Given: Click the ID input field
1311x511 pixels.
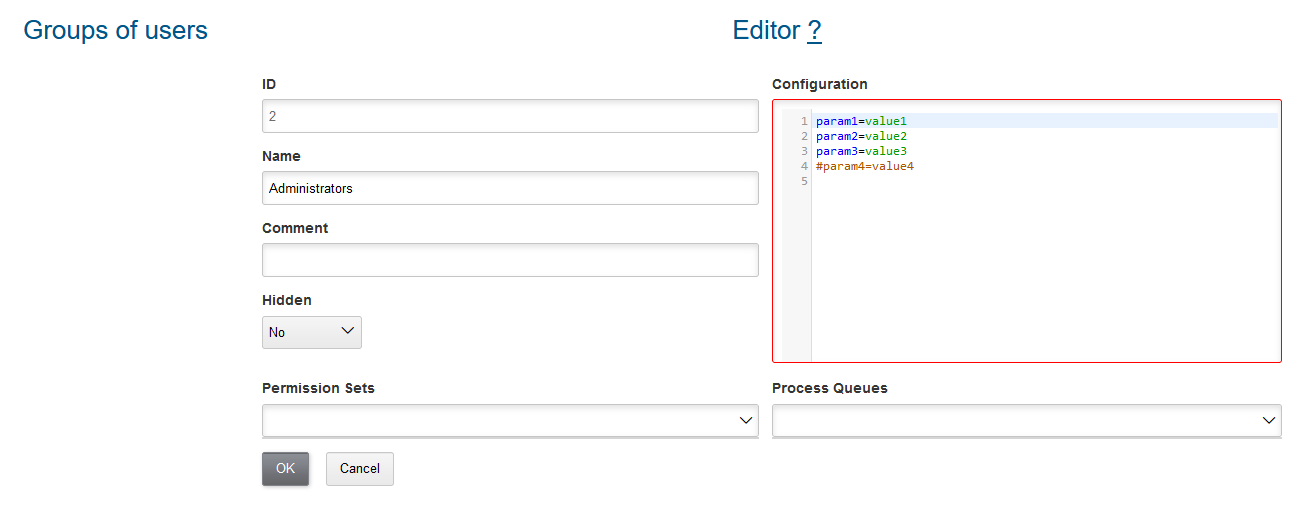Looking at the screenshot, I should click(x=510, y=116).
